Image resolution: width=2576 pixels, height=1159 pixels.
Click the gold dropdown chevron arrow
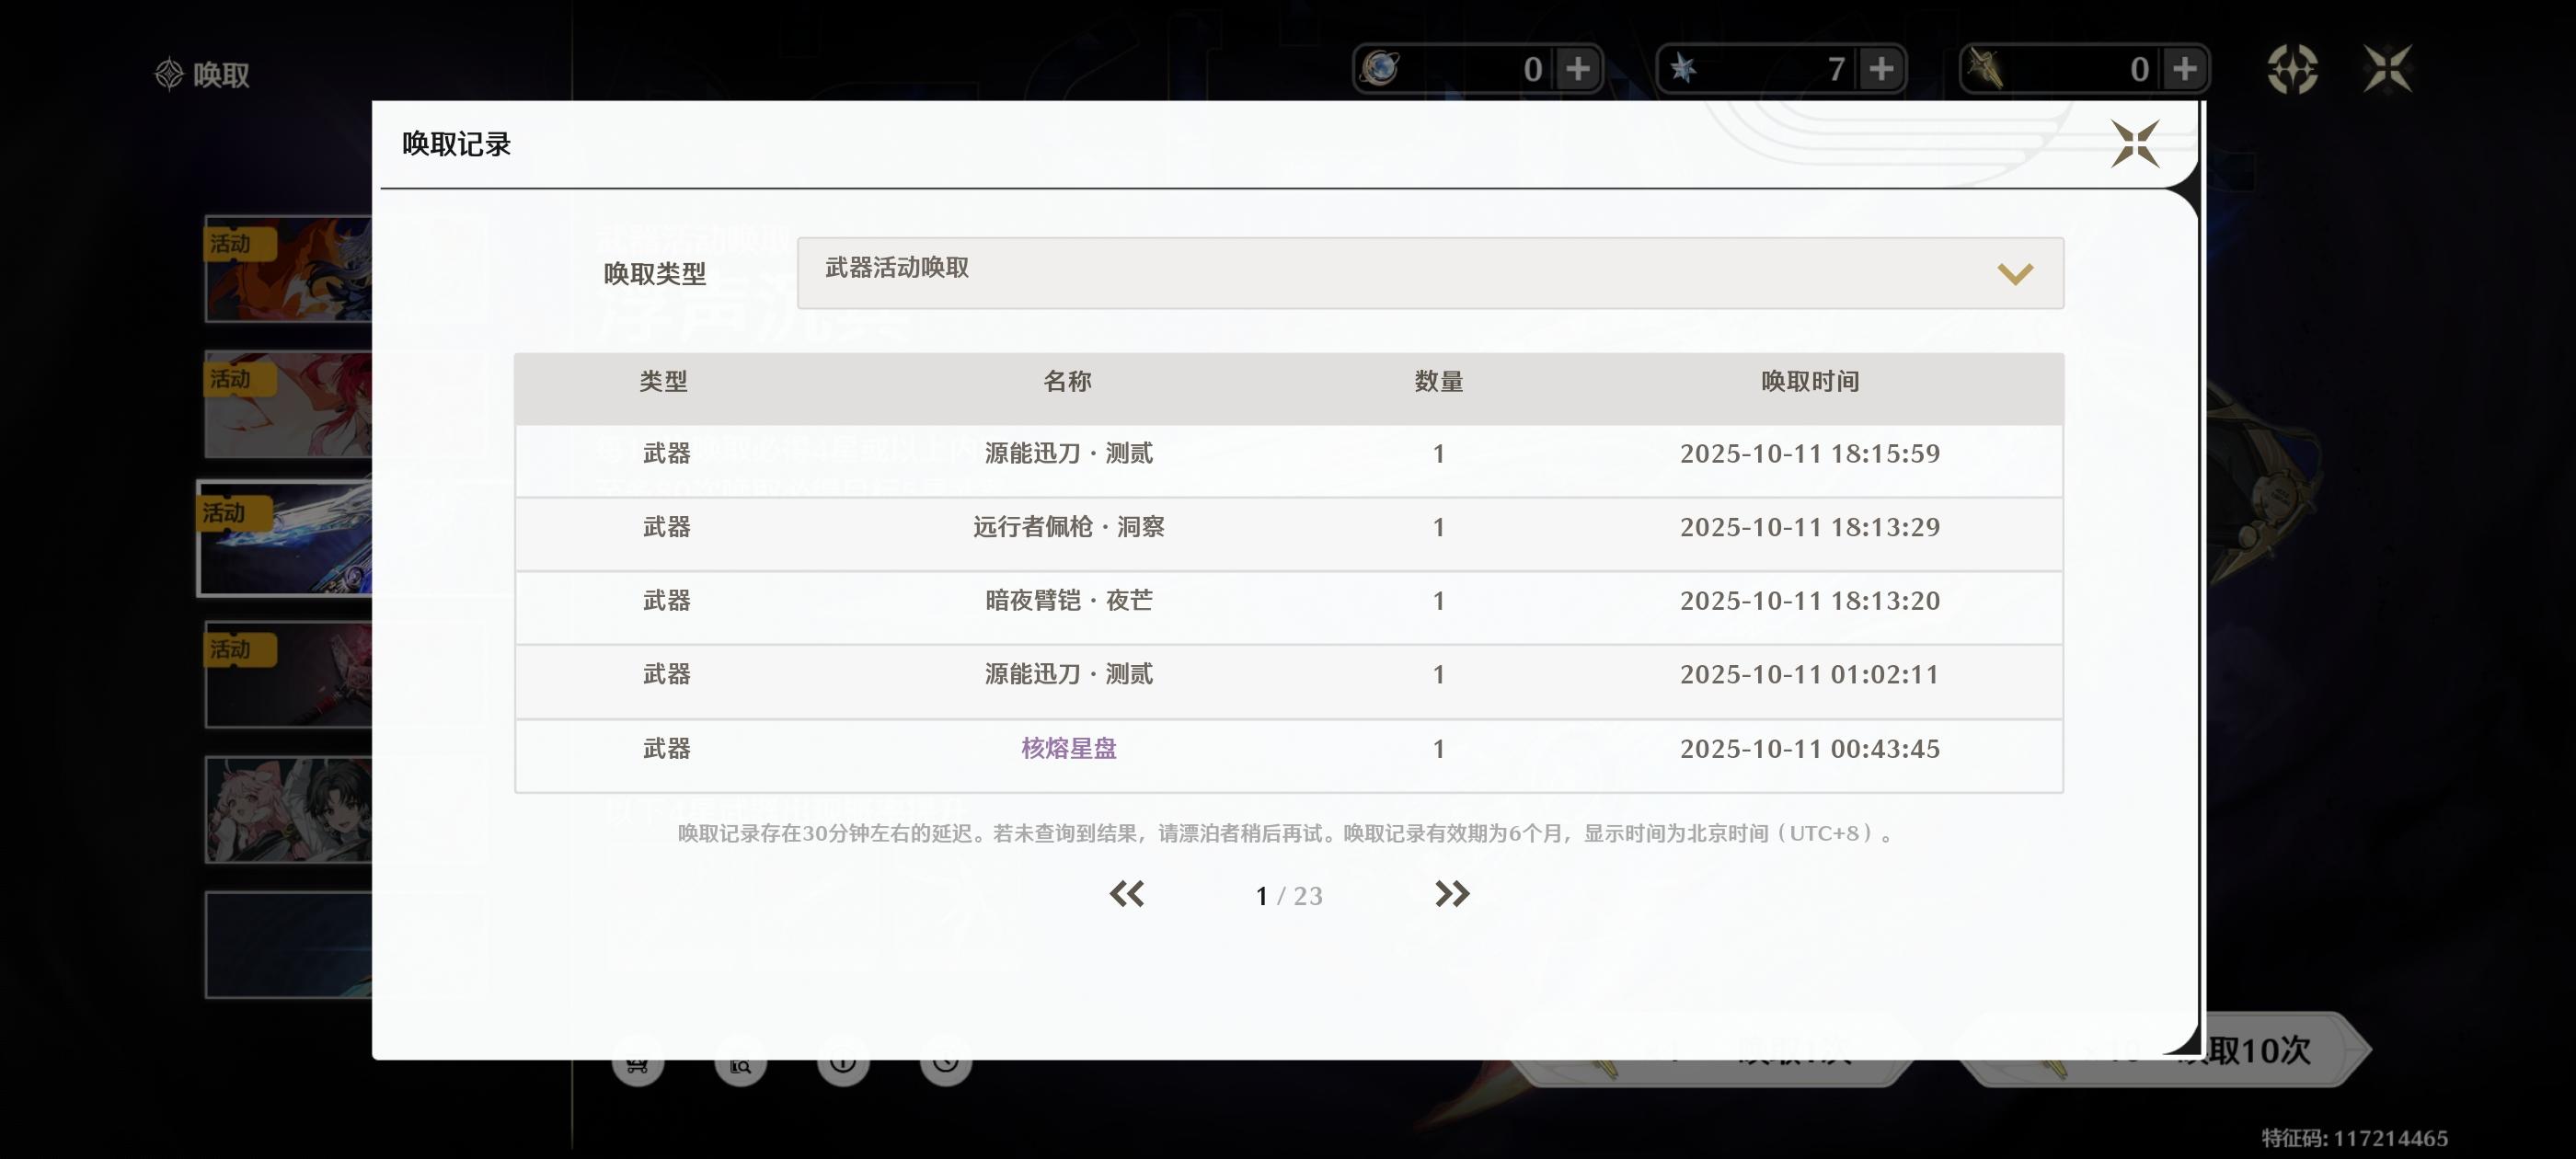pos(2014,274)
